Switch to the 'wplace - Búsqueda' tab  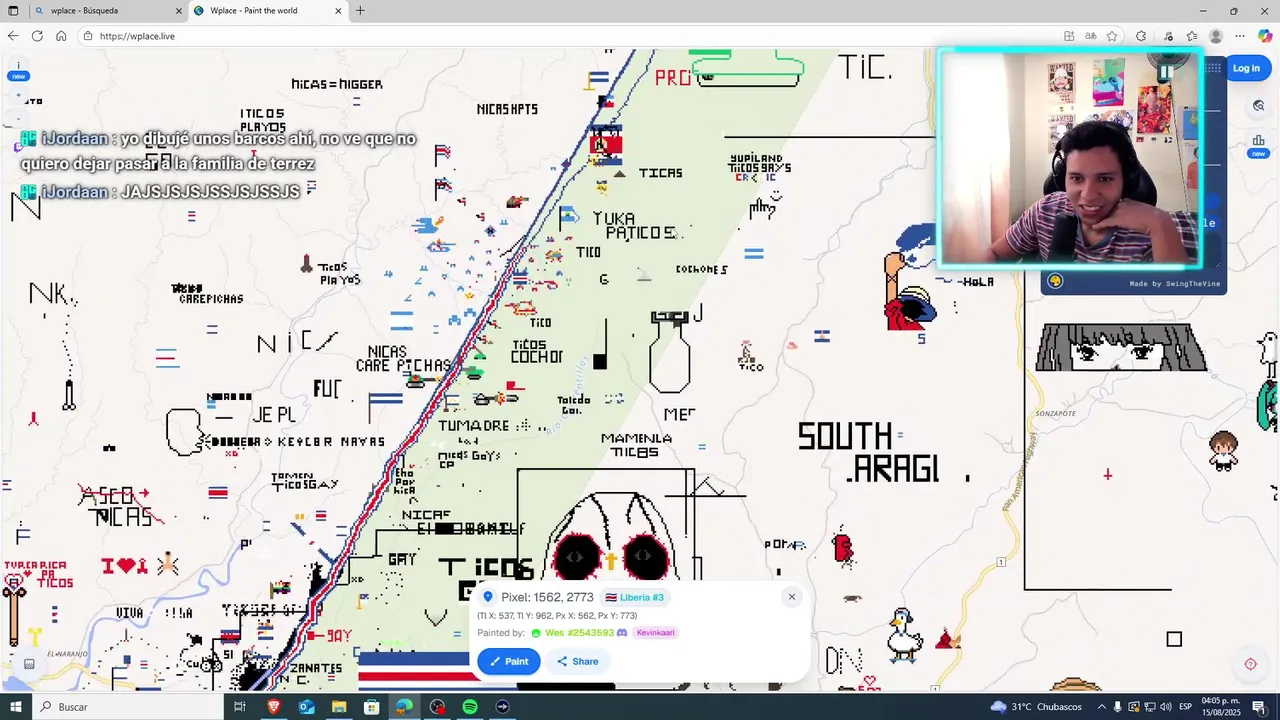pyautogui.click(x=107, y=11)
